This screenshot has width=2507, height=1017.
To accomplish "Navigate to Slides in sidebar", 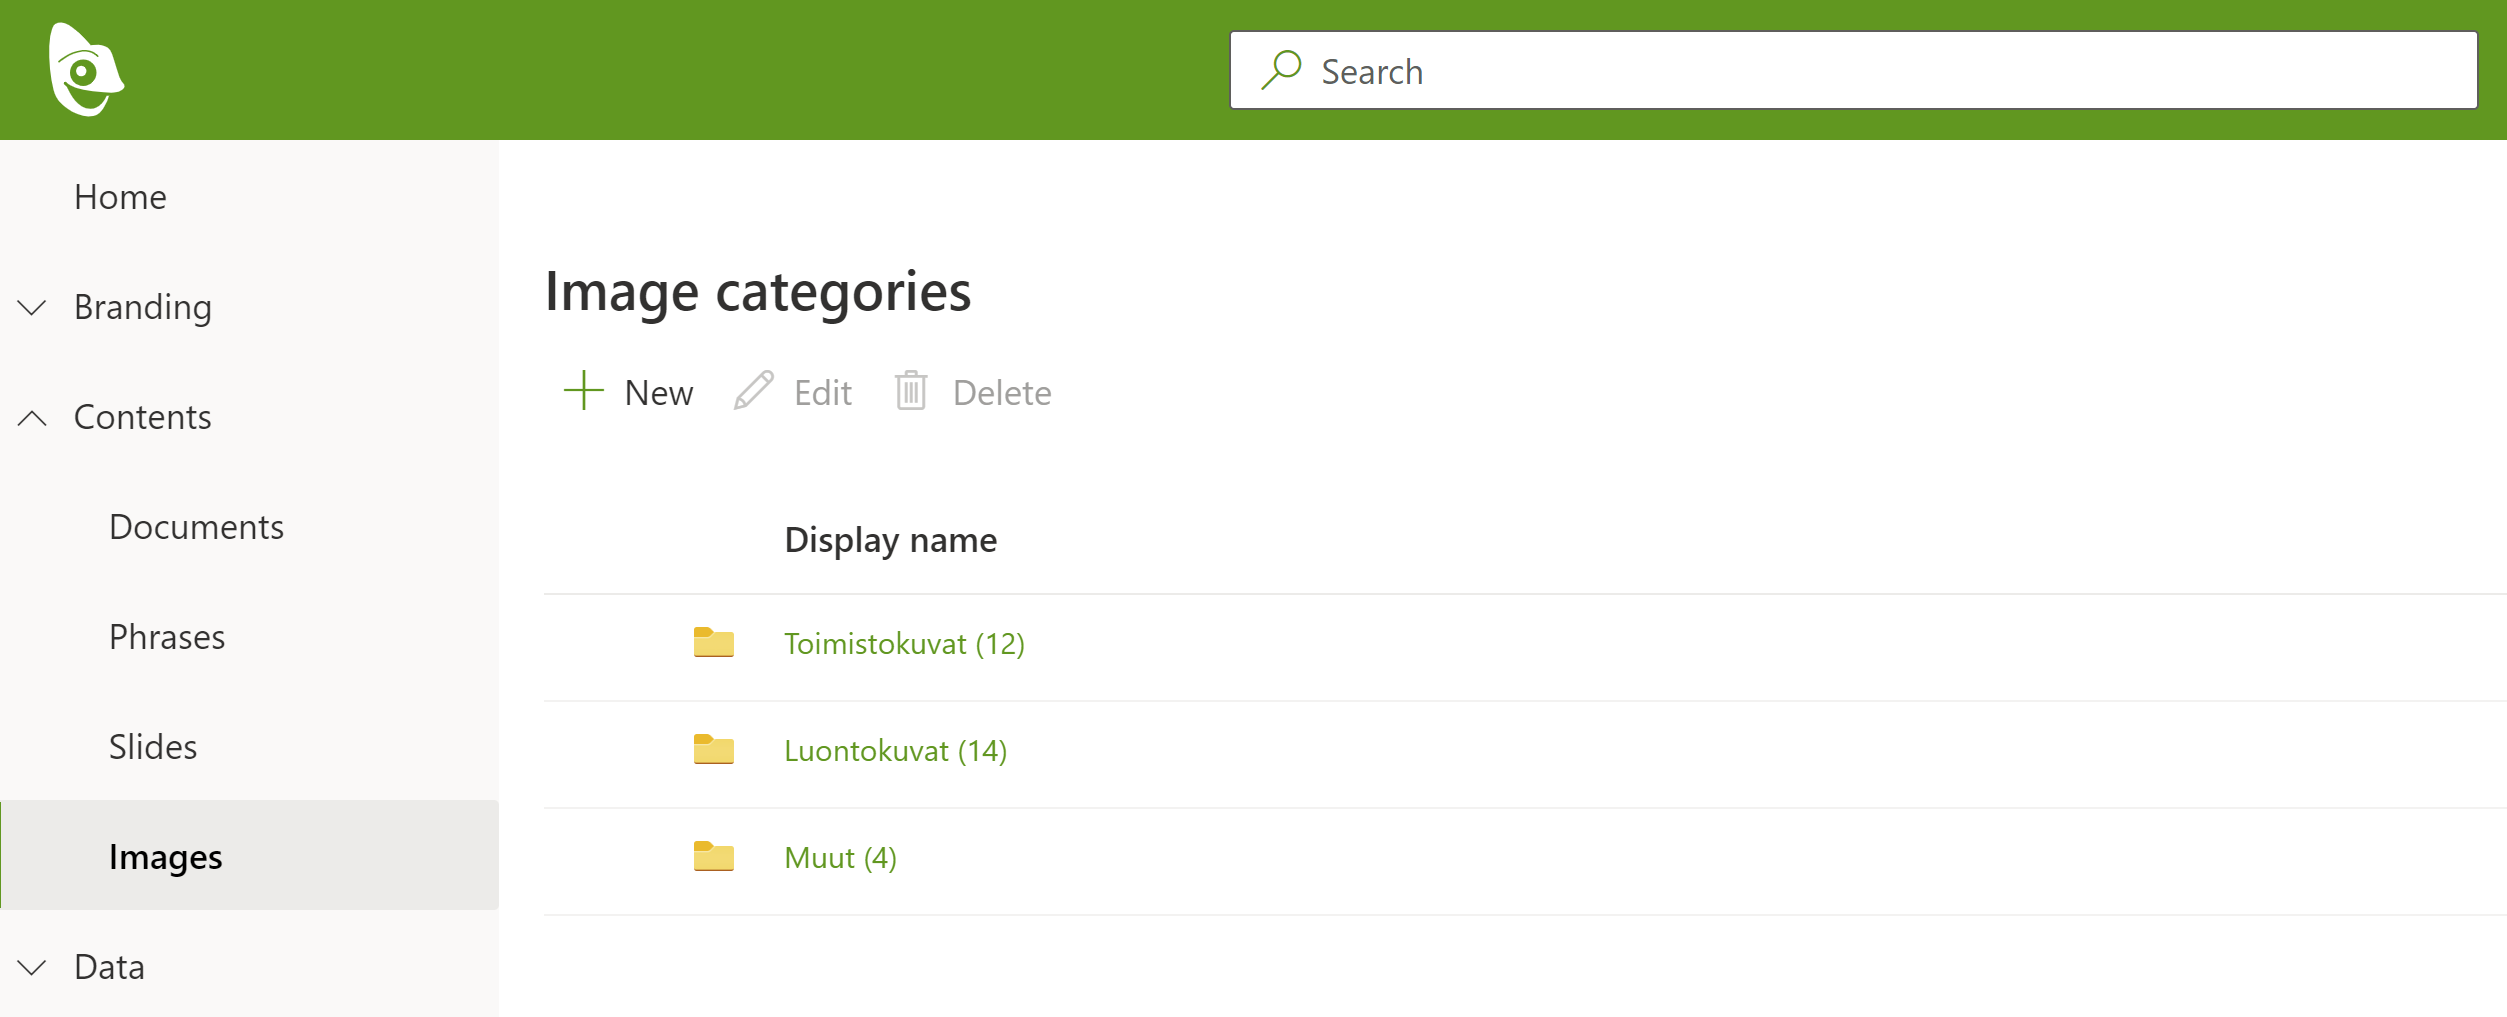I will coord(153,747).
